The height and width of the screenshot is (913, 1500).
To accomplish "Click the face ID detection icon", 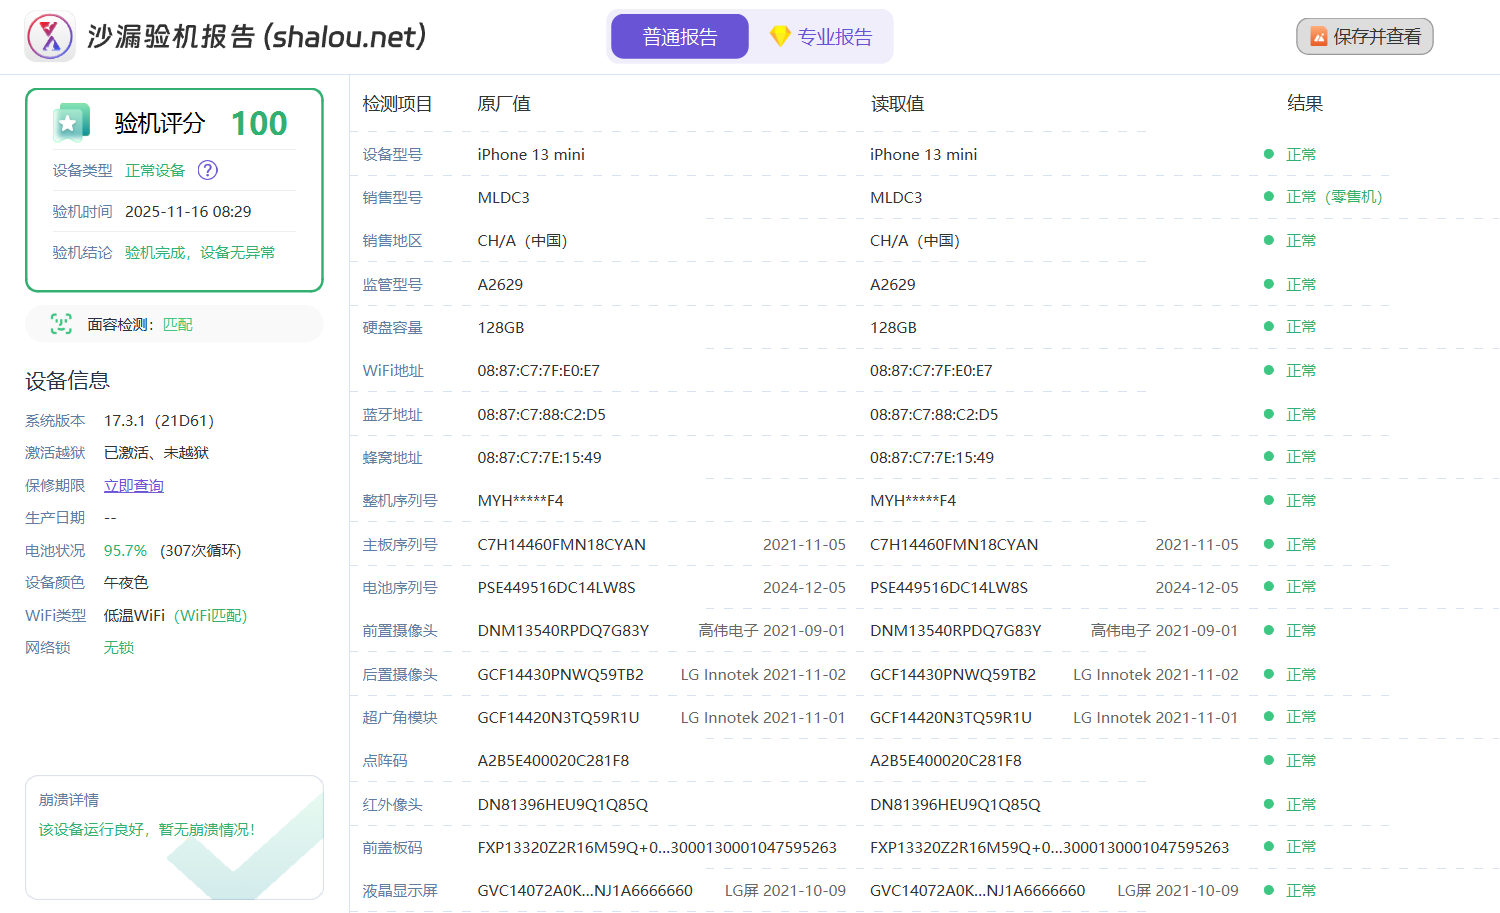I will coord(61,324).
